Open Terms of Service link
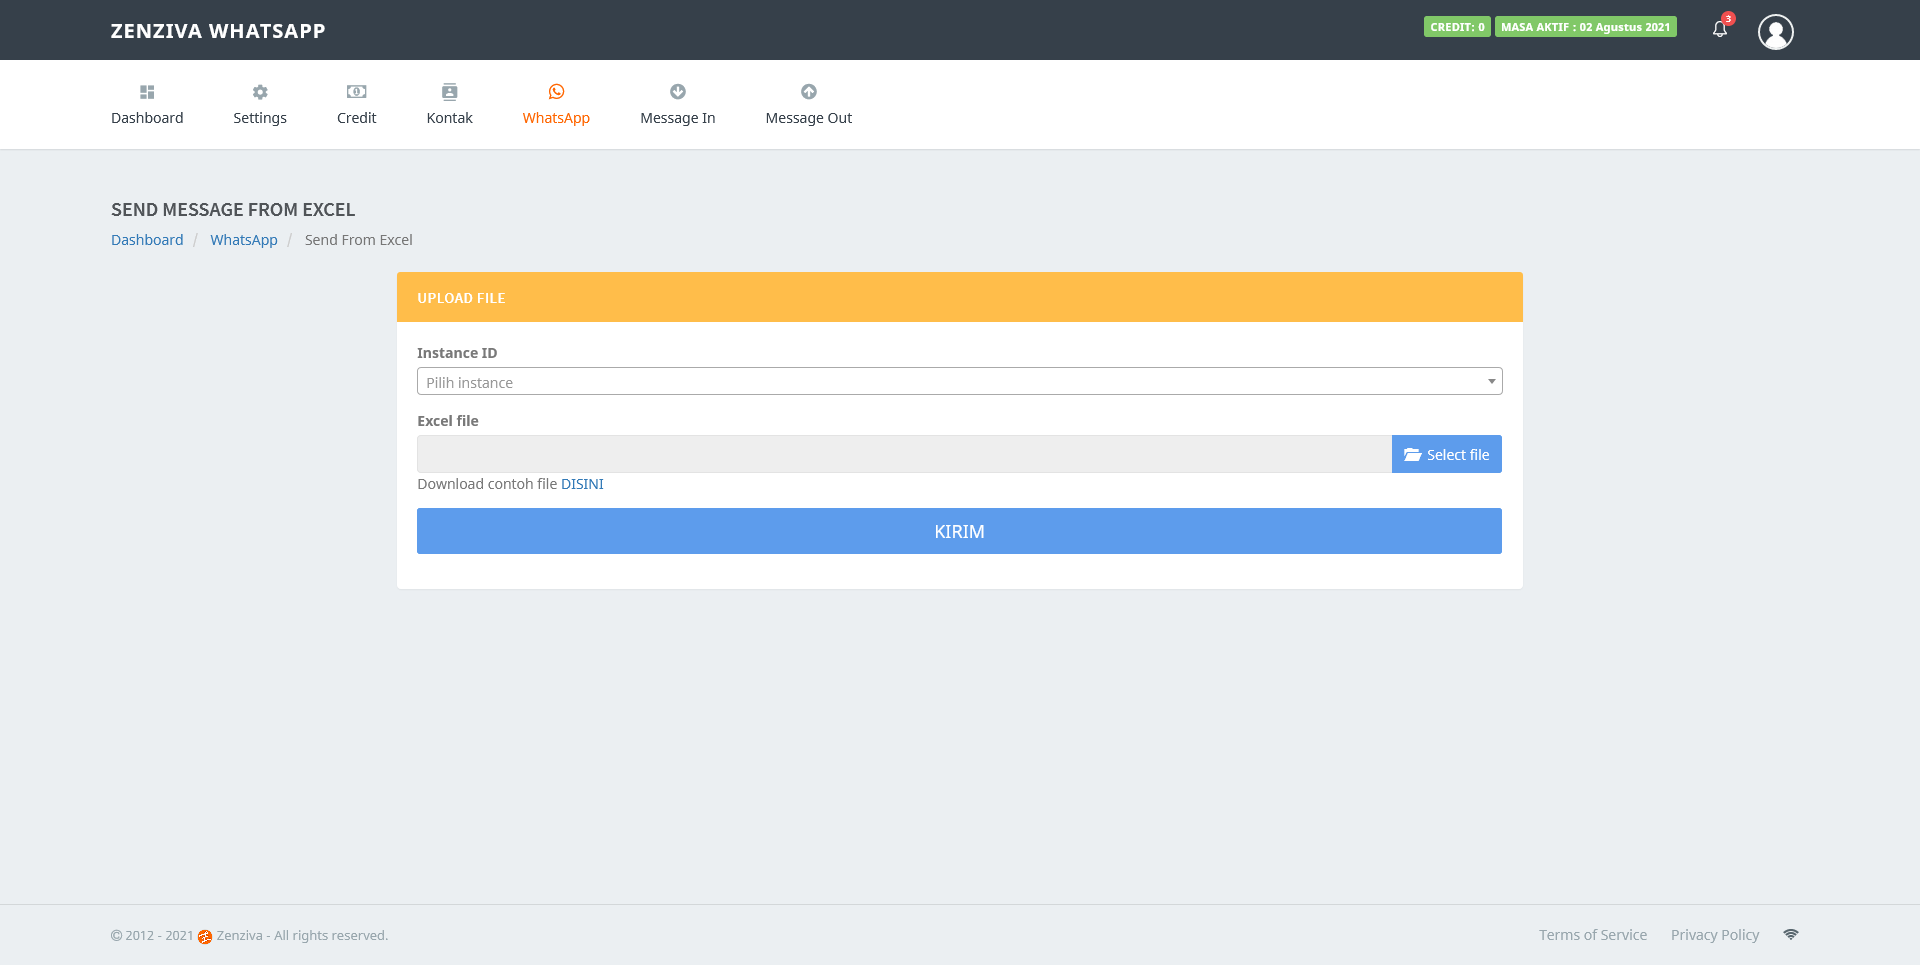Viewport: 1920px width, 965px height. point(1593,935)
